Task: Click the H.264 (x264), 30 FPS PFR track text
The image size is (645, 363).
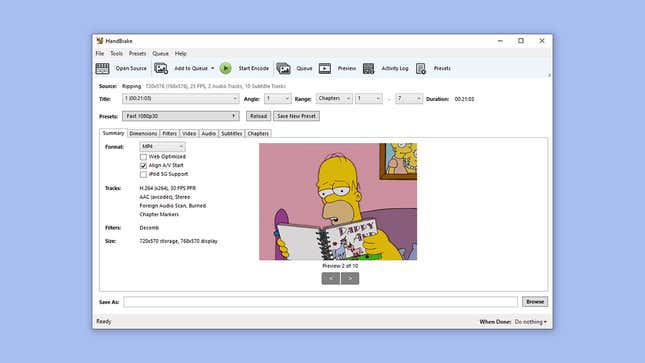Action: [x=167, y=188]
